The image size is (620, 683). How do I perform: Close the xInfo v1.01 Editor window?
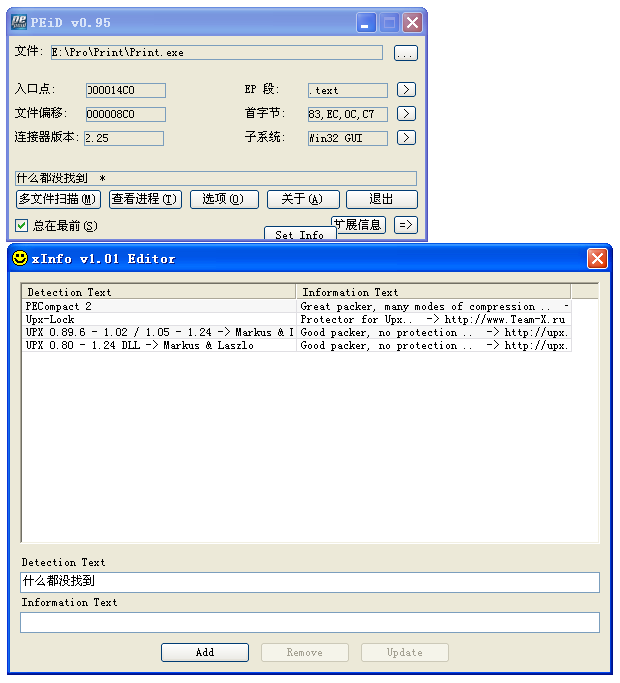(597, 258)
